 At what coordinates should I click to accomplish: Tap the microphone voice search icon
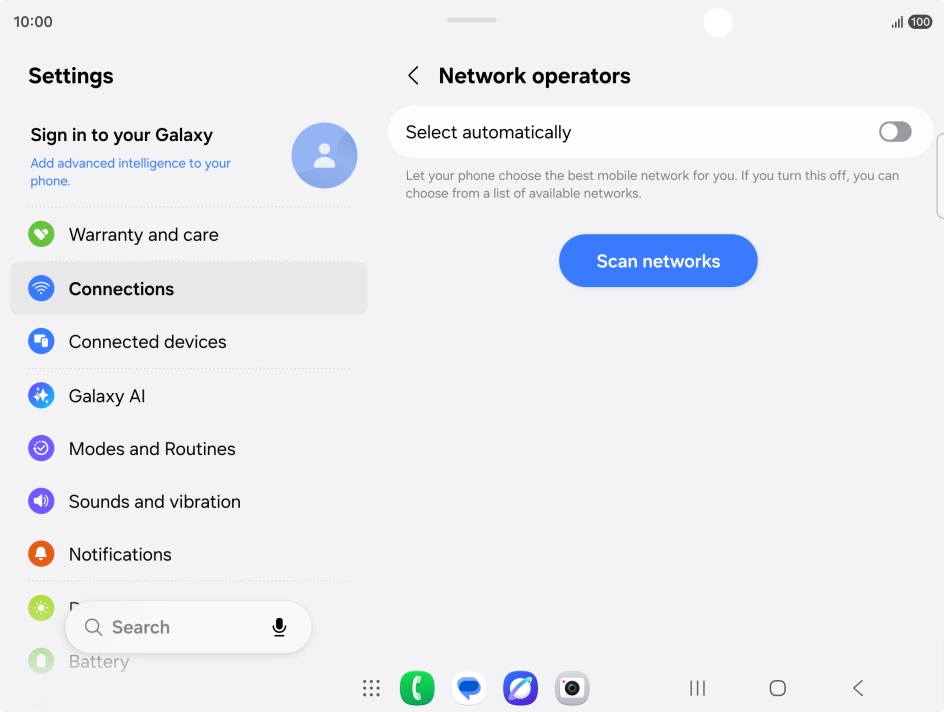click(279, 627)
